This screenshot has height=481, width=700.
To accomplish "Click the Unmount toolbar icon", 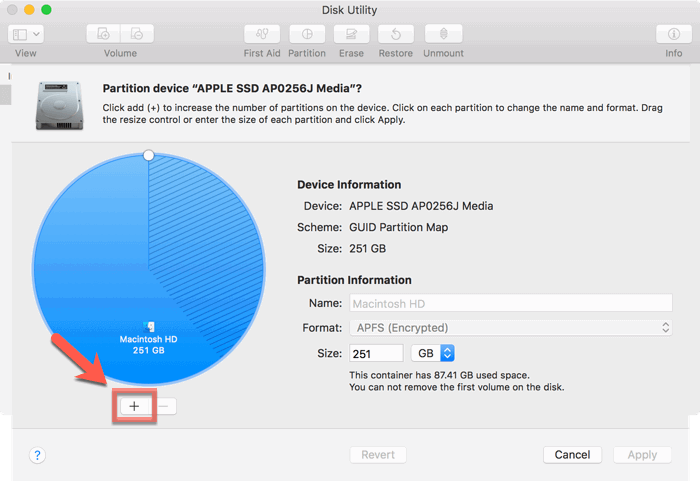I will (x=443, y=34).
